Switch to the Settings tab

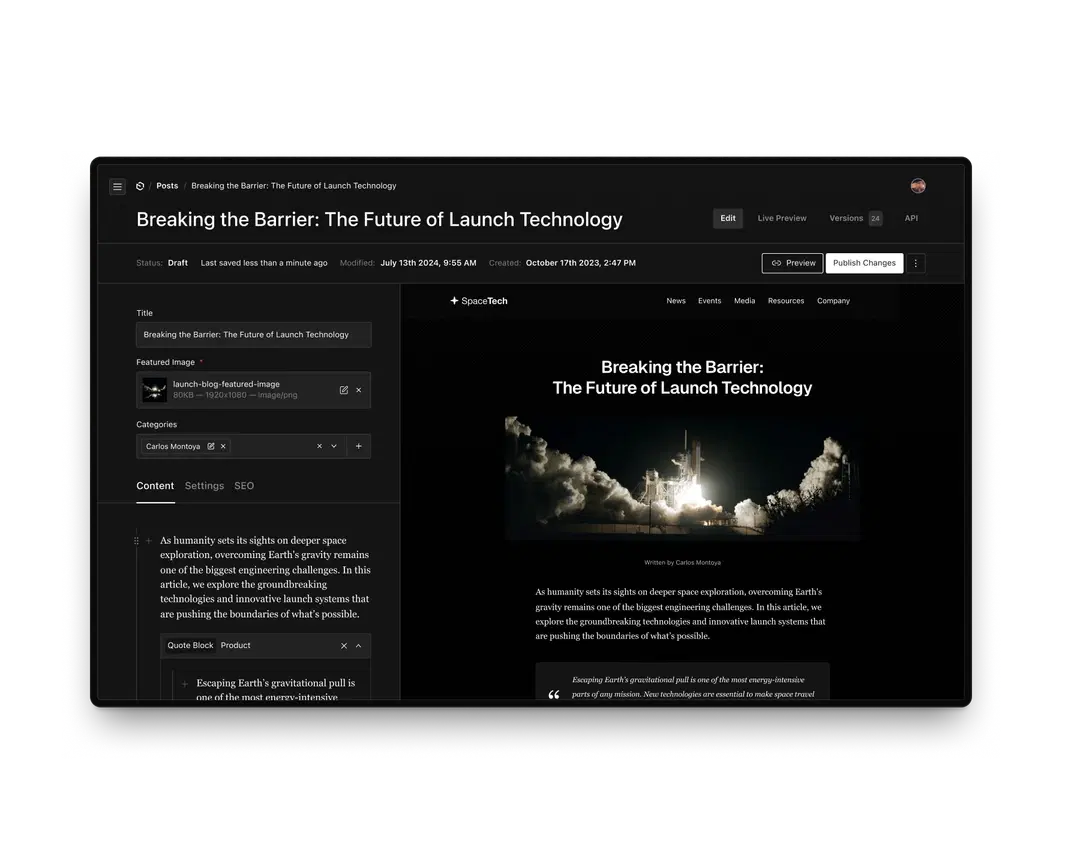(204, 486)
